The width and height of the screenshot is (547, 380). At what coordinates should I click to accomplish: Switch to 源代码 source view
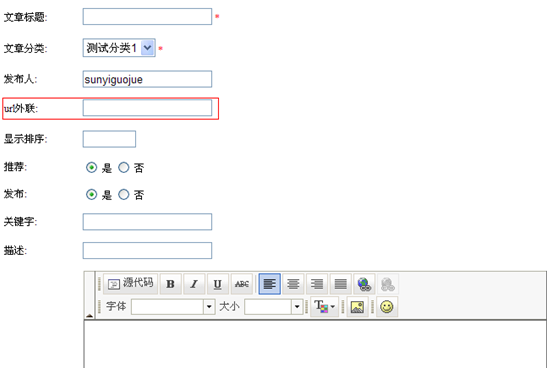point(130,283)
